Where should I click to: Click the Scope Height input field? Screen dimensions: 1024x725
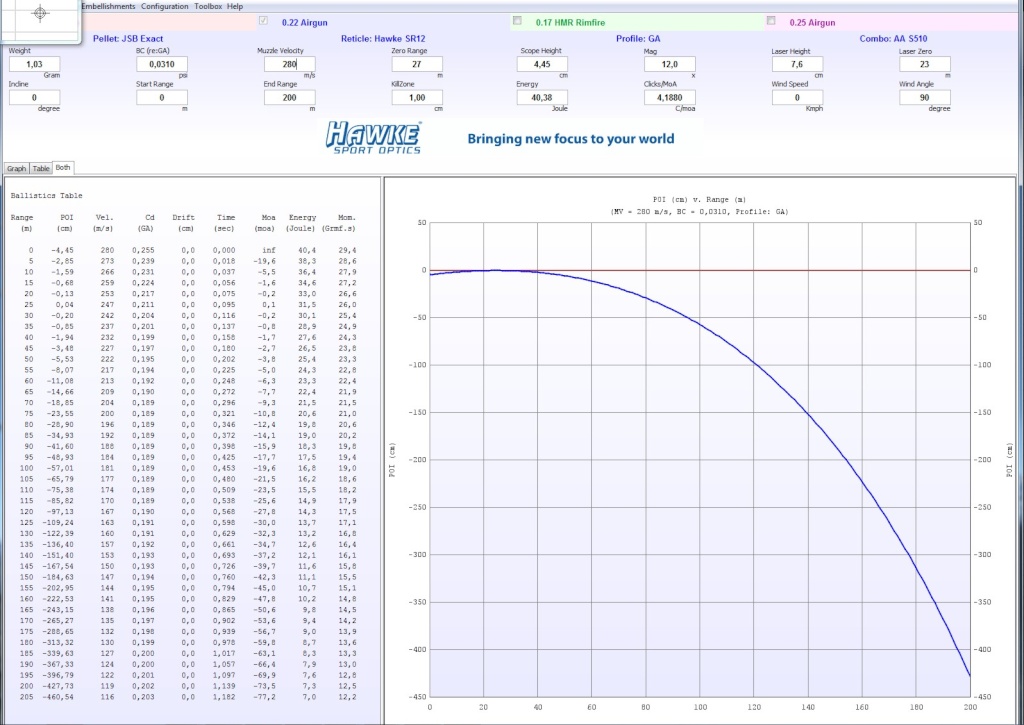pyautogui.click(x=542, y=64)
